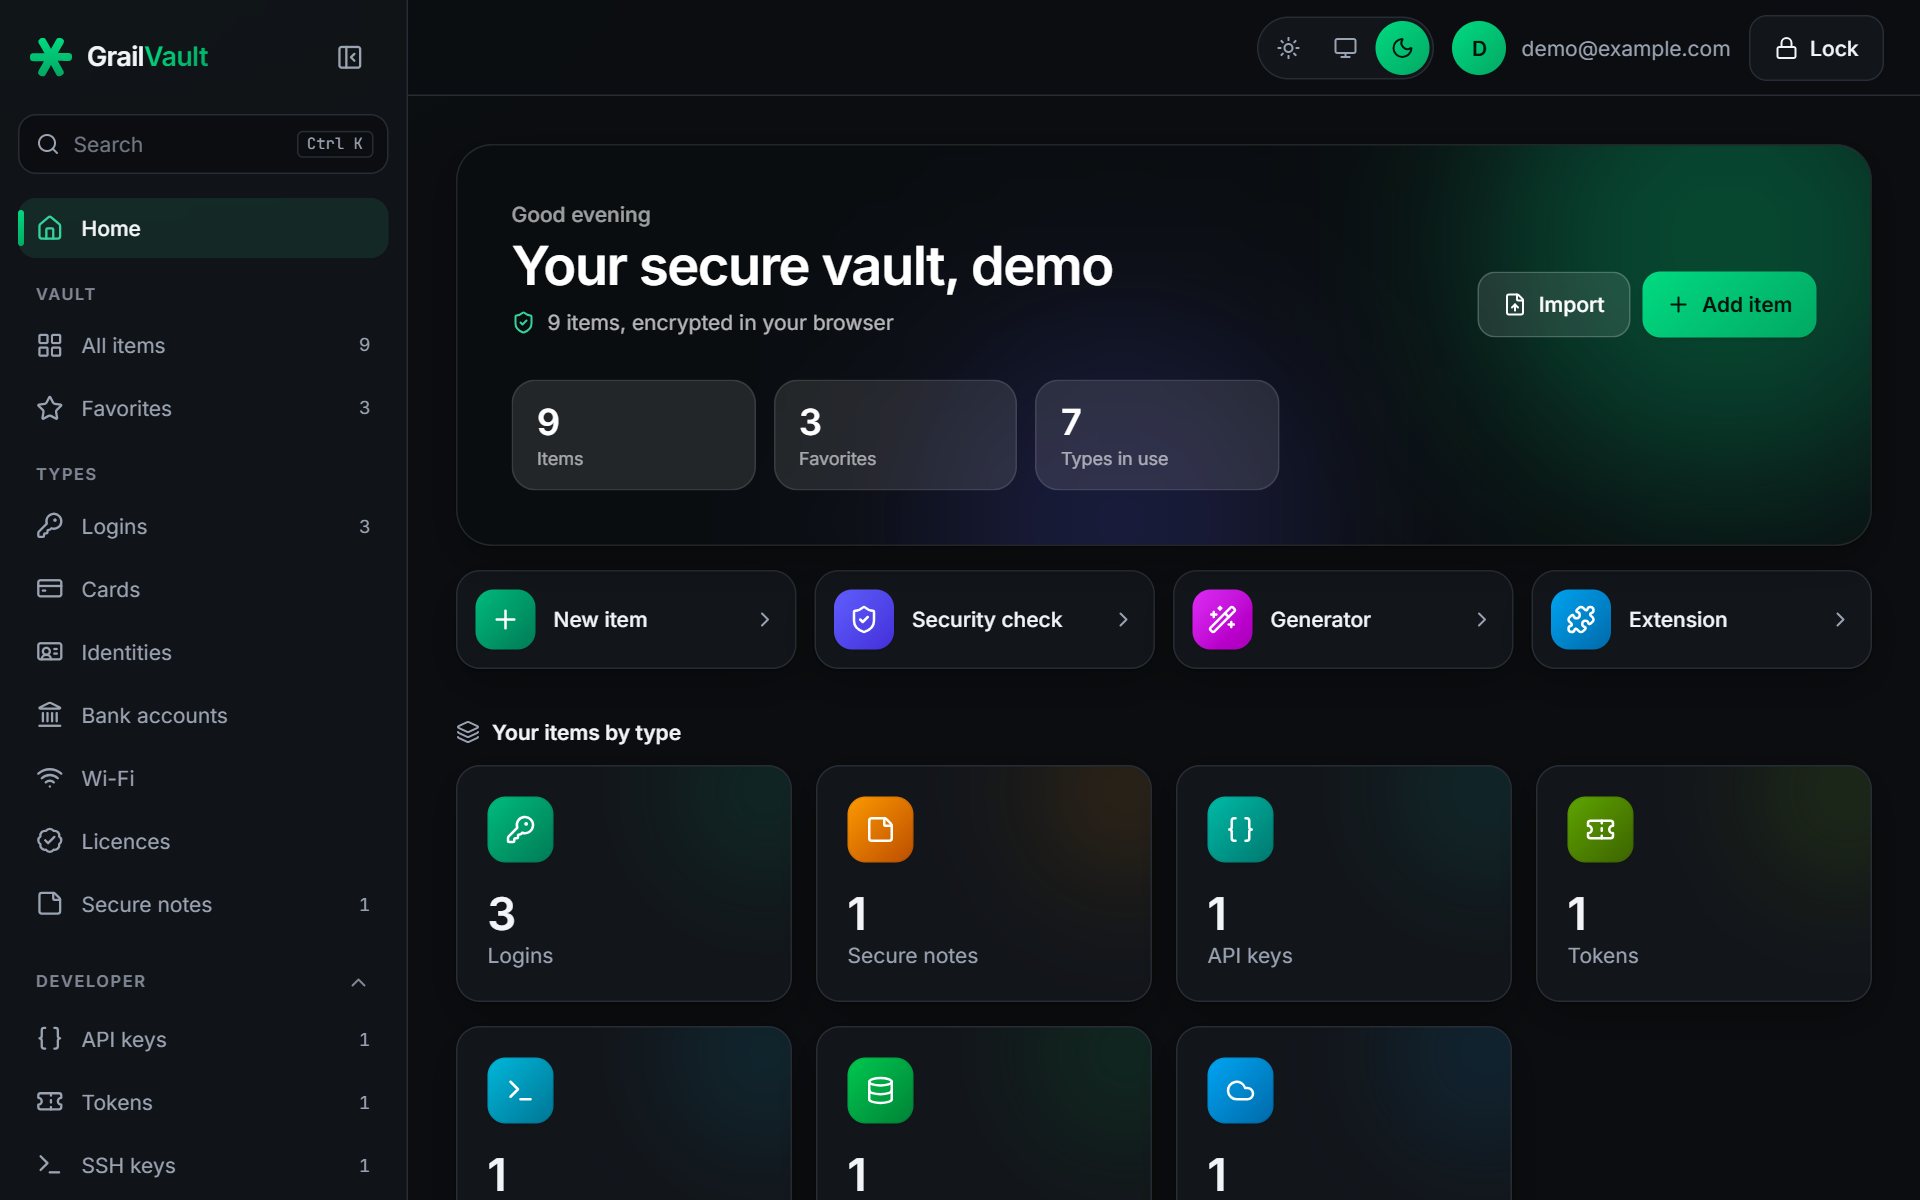Open the API keys type card
The width and height of the screenshot is (1920, 1200).
1344,883
